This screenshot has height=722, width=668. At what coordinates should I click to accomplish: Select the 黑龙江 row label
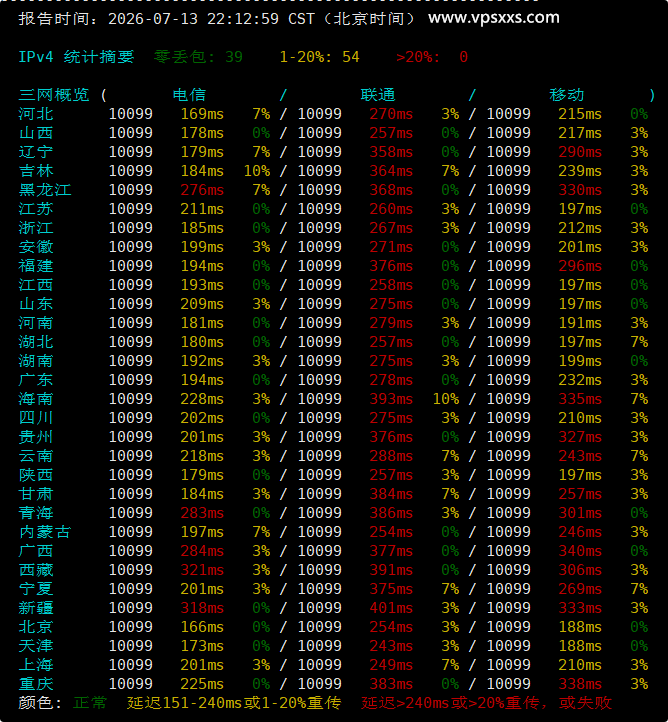[x=45, y=190]
